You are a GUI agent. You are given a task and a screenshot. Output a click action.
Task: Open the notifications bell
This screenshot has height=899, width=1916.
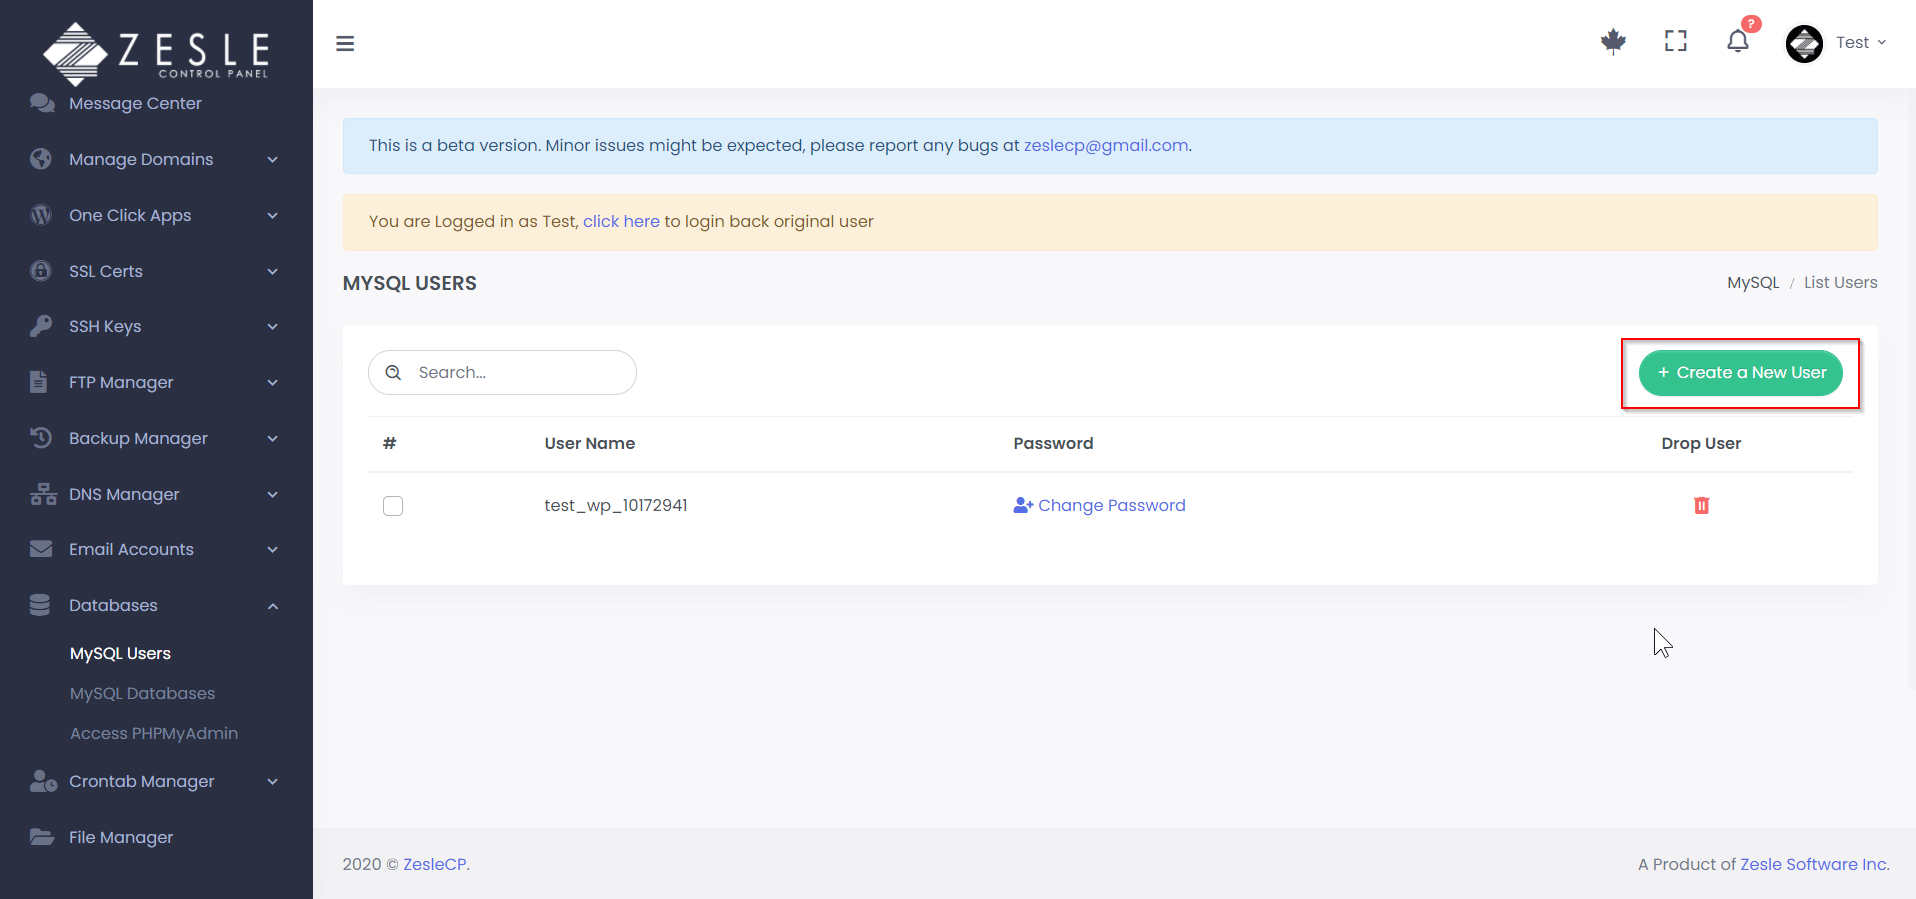click(x=1737, y=42)
